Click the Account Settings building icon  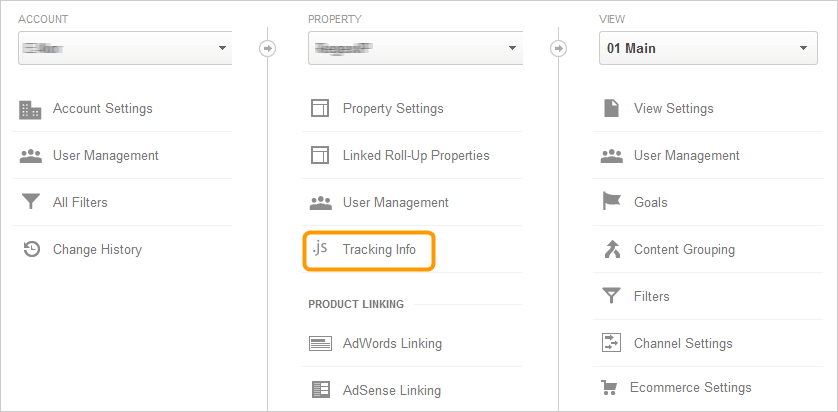(x=30, y=109)
